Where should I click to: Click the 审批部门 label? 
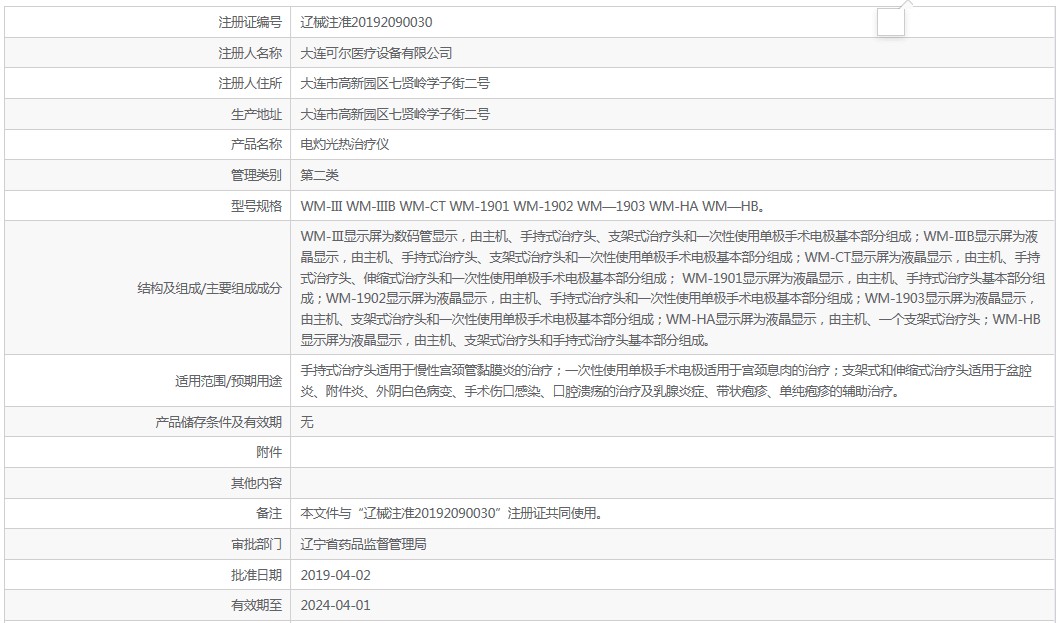(256, 545)
